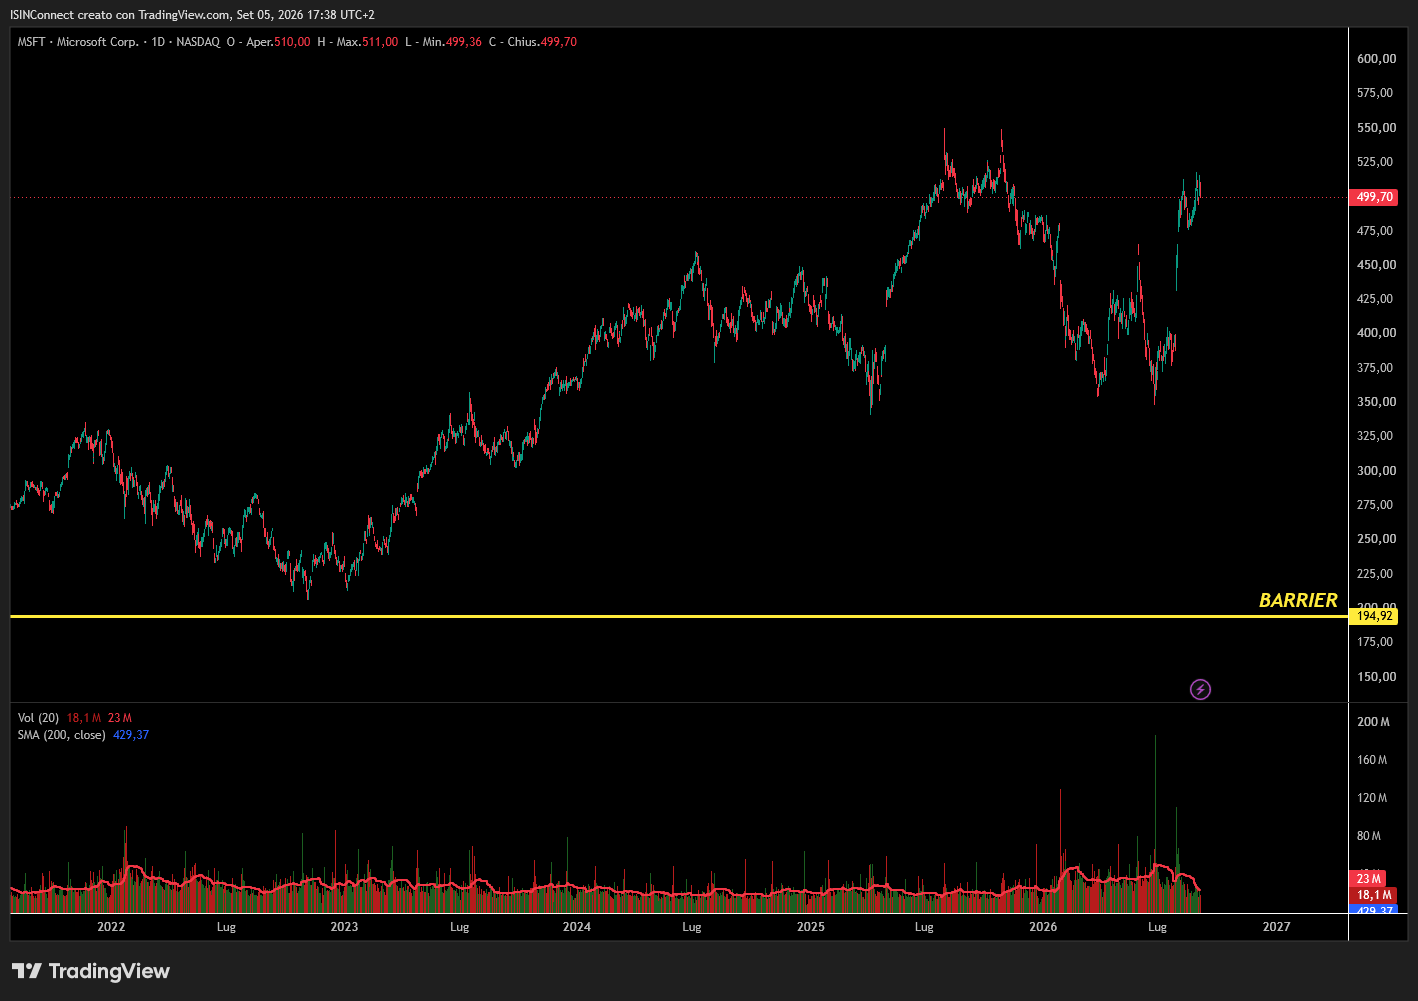The width and height of the screenshot is (1418, 1001).
Task: Click the 525,00 price axis label
Action: [1375, 162]
